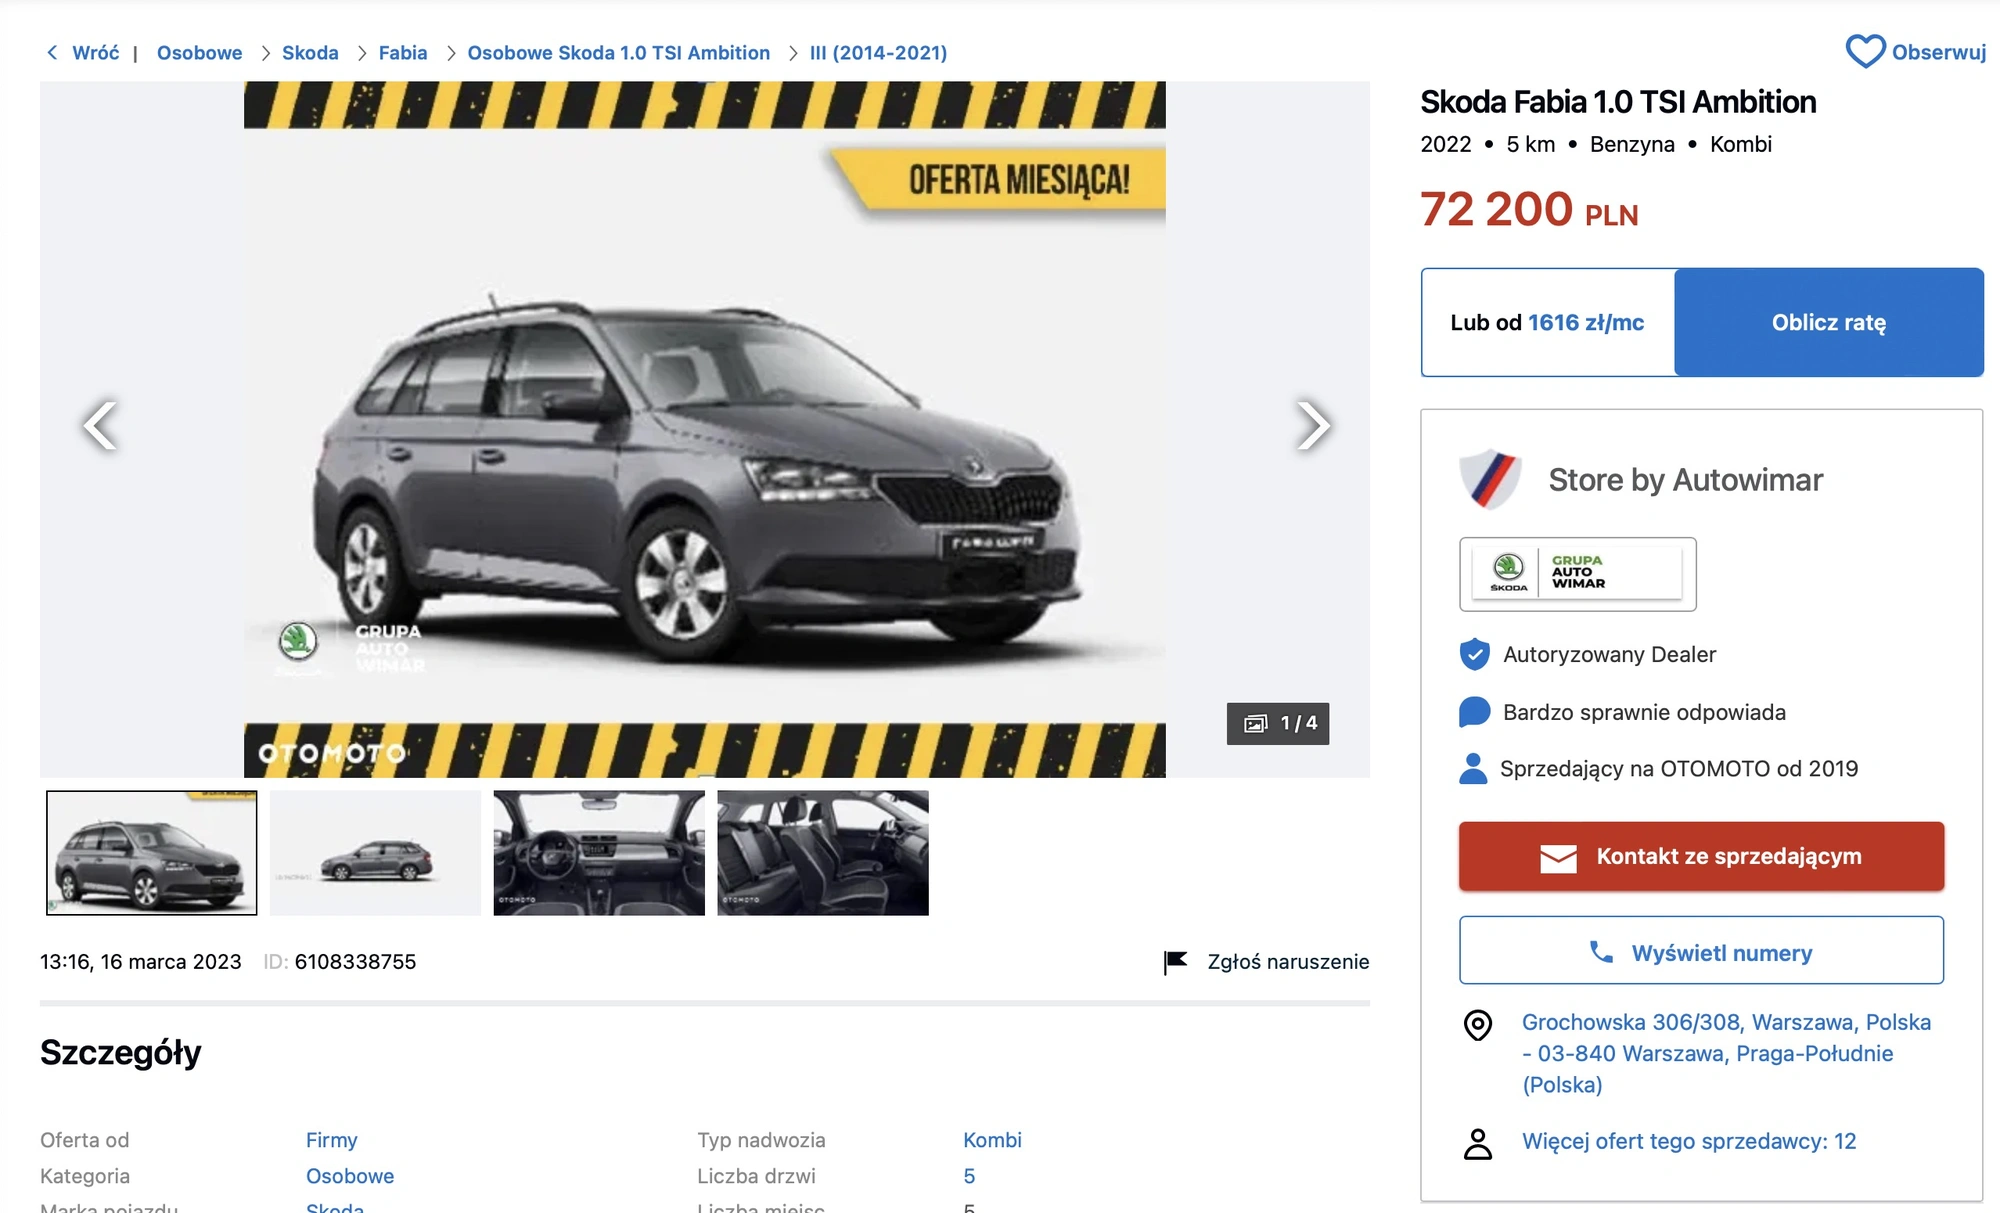The height and width of the screenshot is (1213, 2000).
Task: Click the heart Obserwuj icon
Action: coord(1865,51)
